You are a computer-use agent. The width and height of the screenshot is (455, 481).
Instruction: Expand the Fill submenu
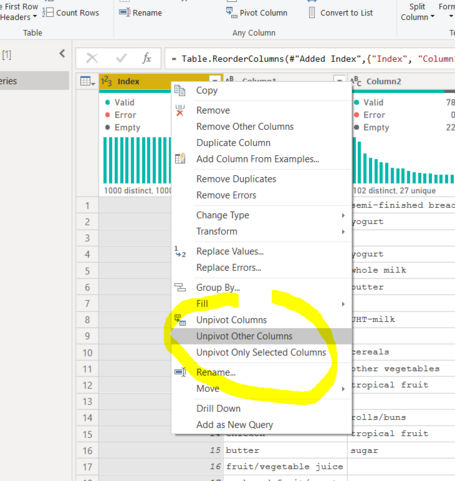pyautogui.click(x=343, y=304)
